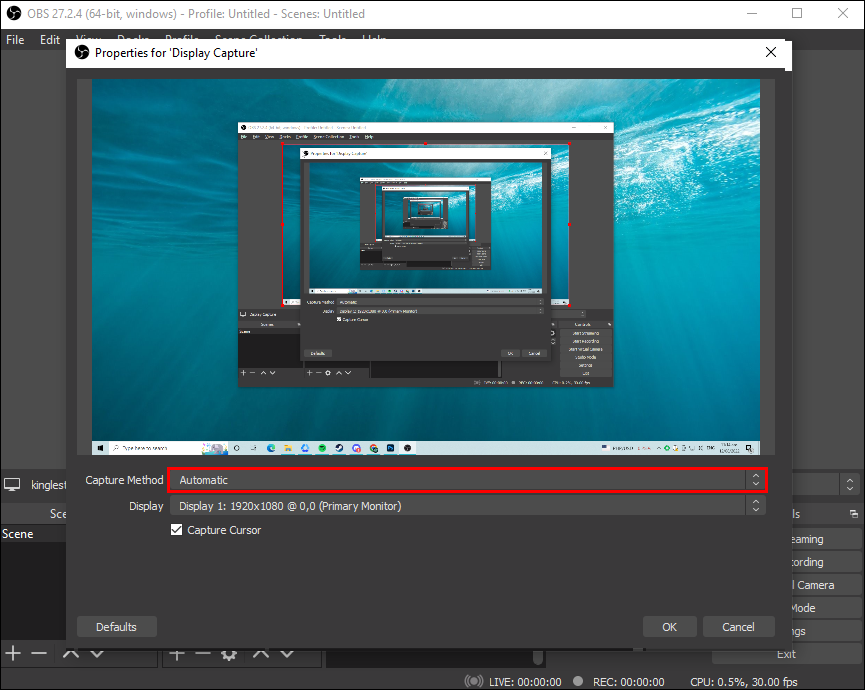Open the Edit menu
The width and height of the screenshot is (865, 690).
coord(50,40)
